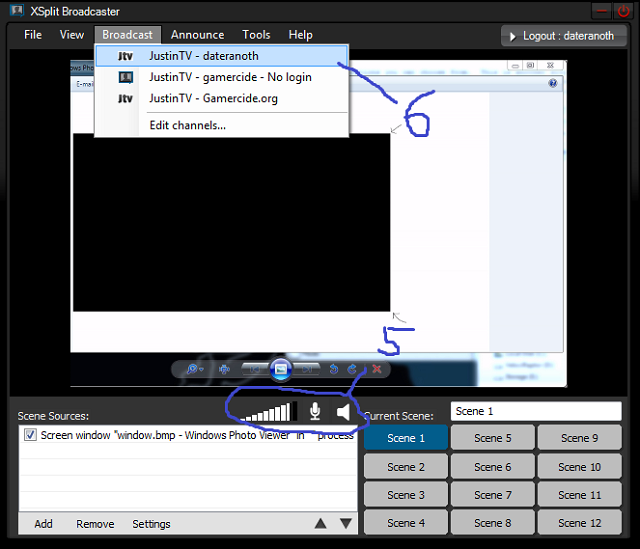Click rotate clockwise icon in Photo Viewer
The height and width of the screenshot is (549, 640).
click(x=352, y=369)
